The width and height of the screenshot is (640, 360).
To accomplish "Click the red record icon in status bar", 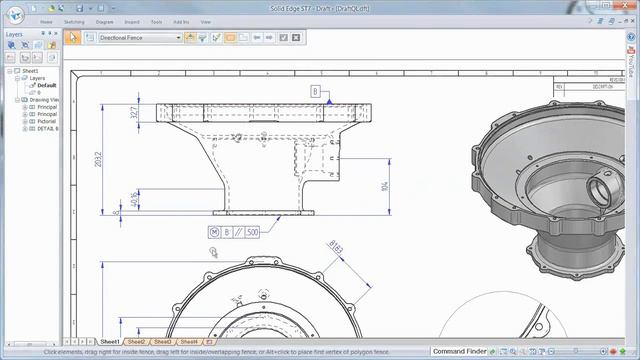I will 613,351.
